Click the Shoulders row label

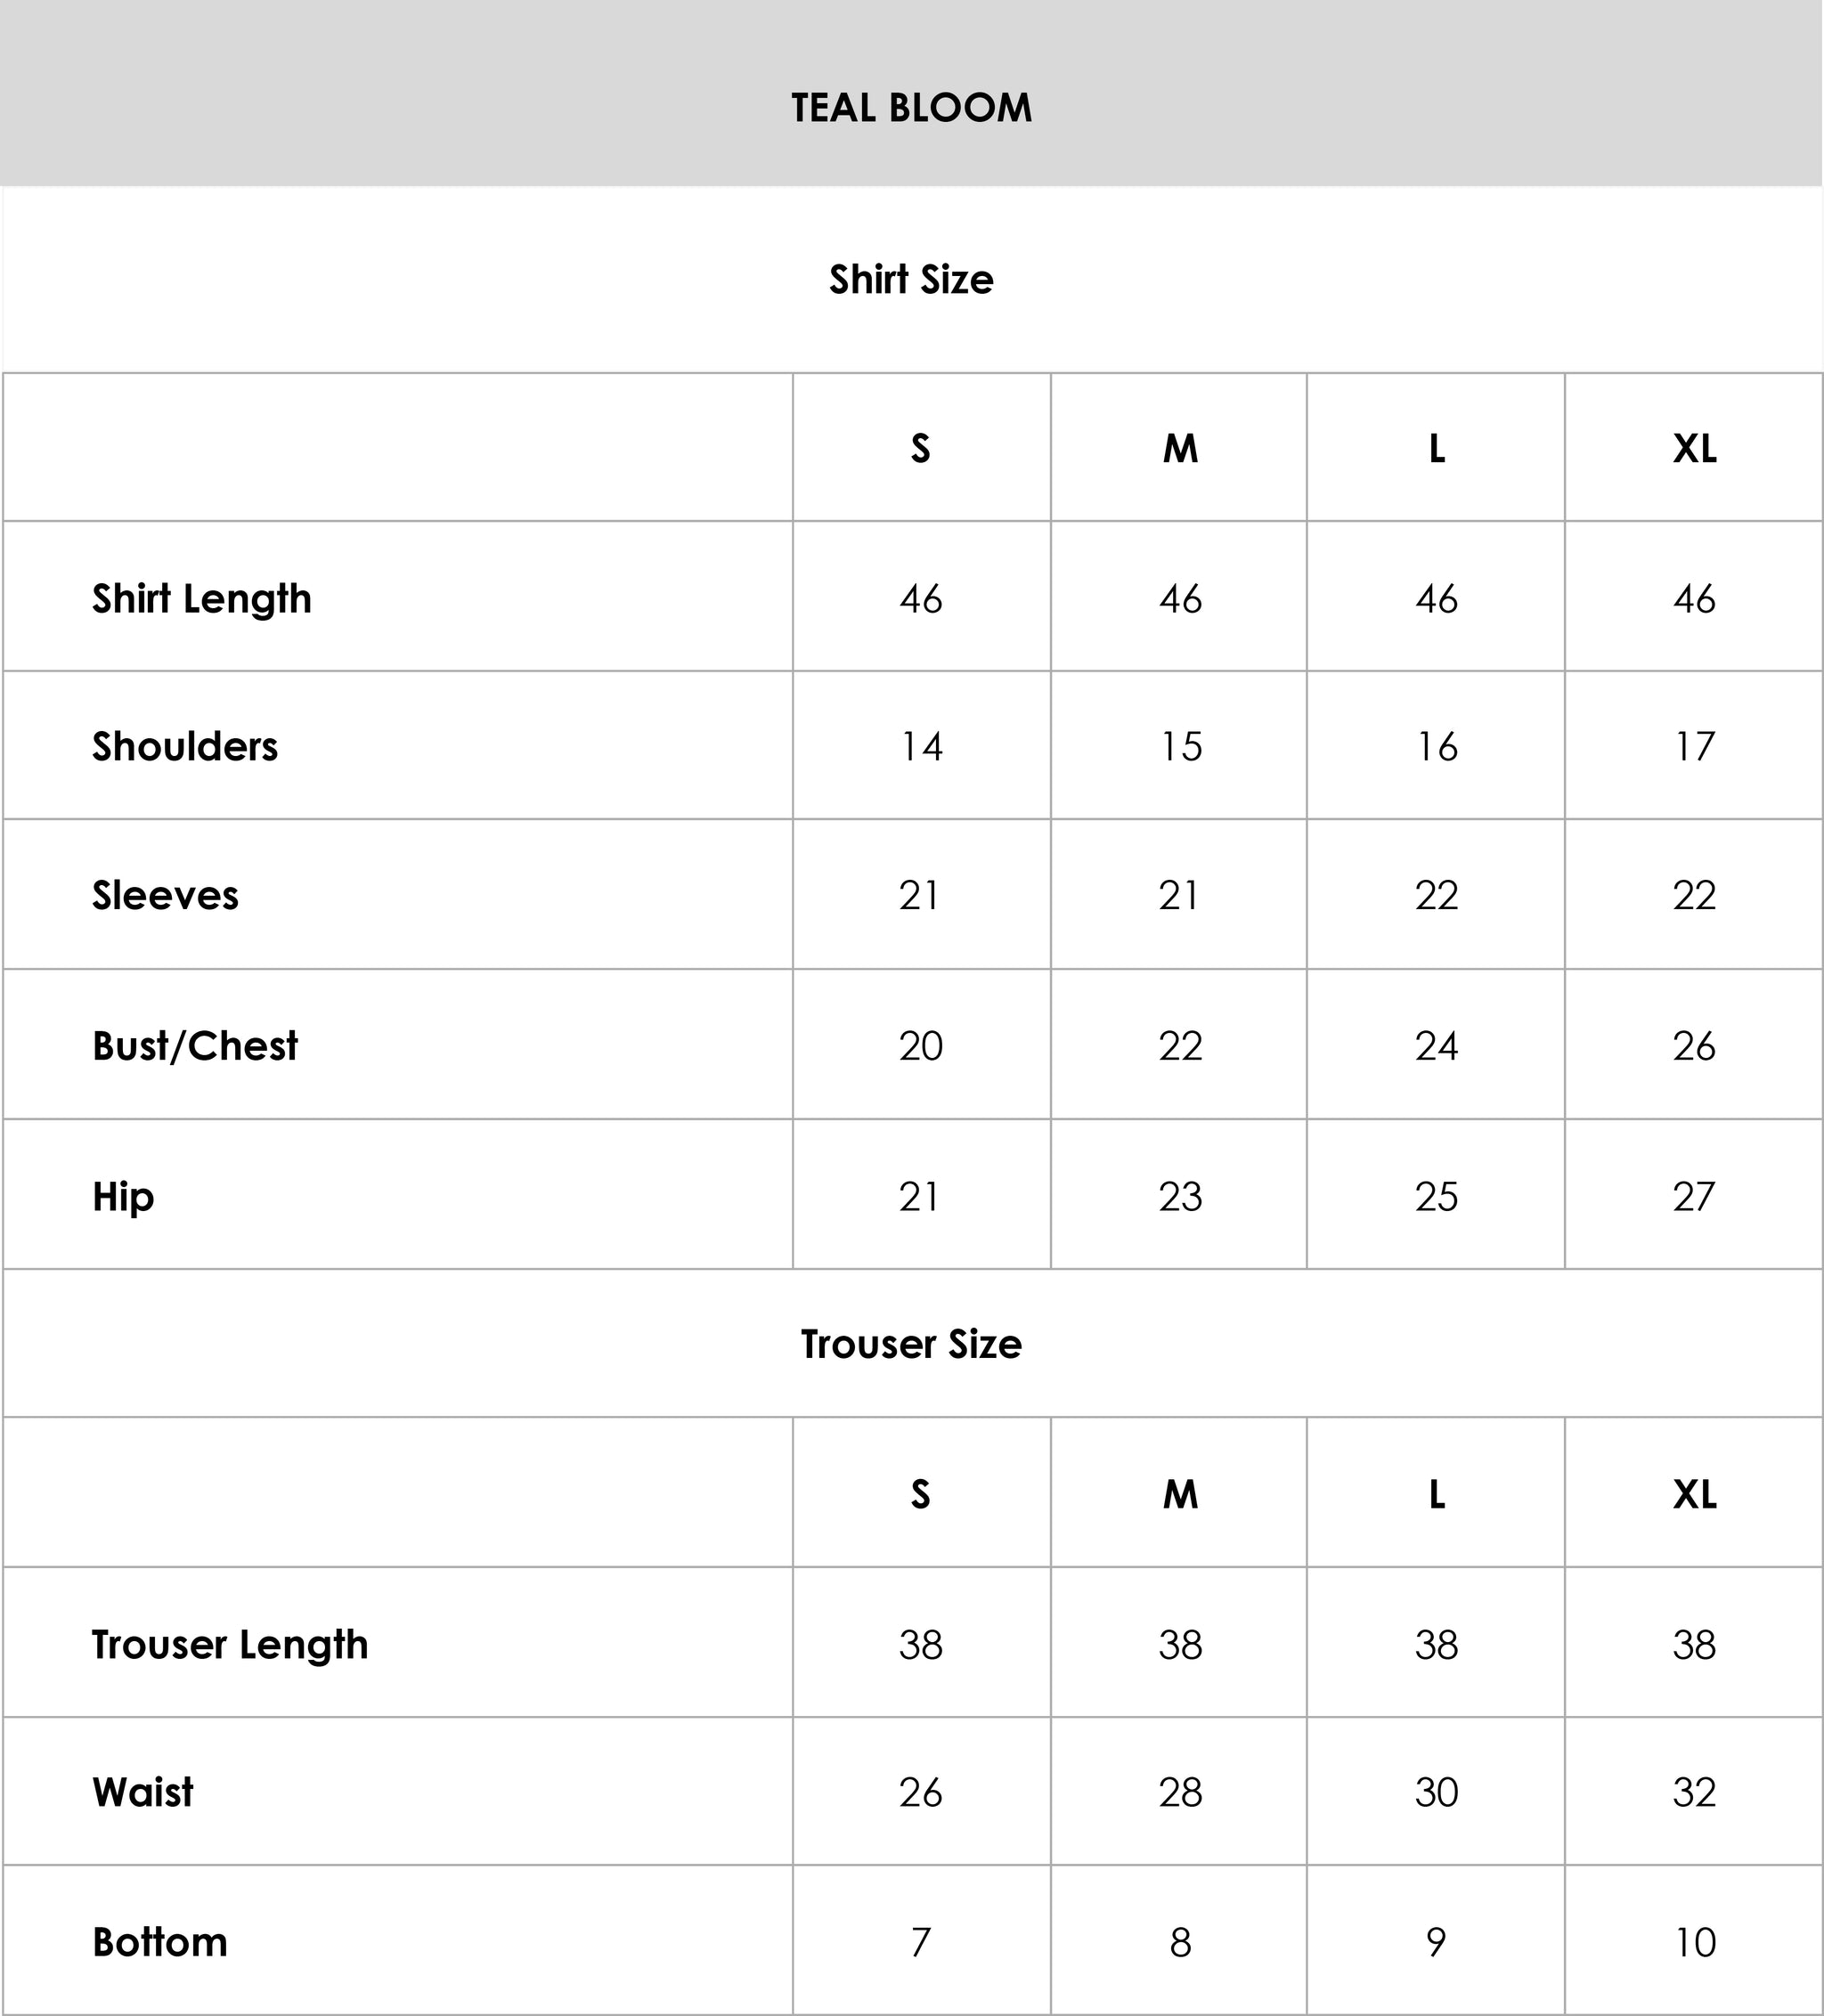pyautogui.click(x=185, y=746)
